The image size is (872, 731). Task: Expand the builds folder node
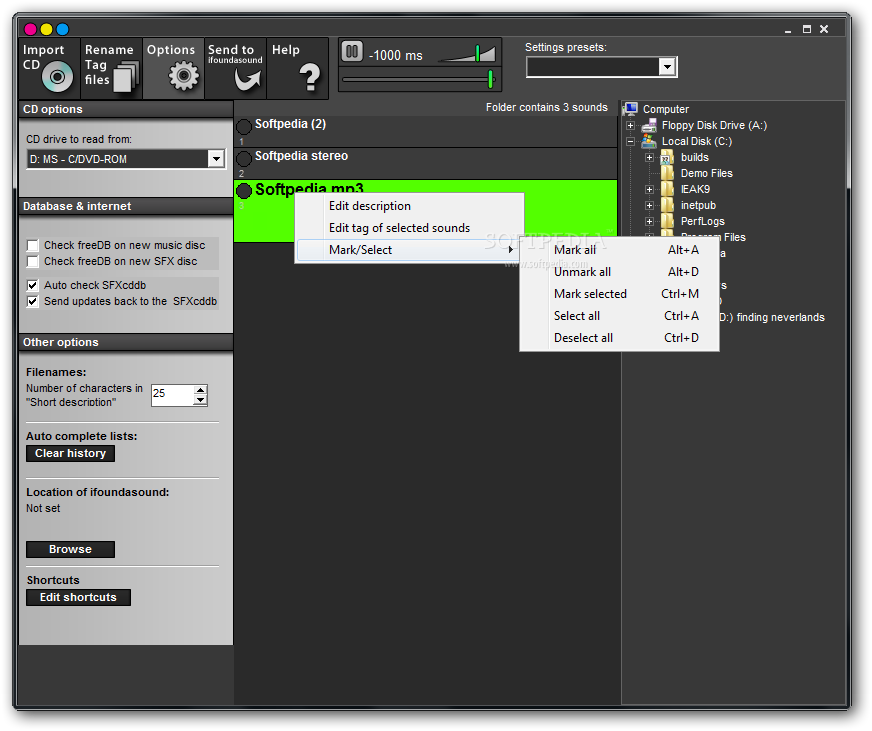[x=649, y=158]
